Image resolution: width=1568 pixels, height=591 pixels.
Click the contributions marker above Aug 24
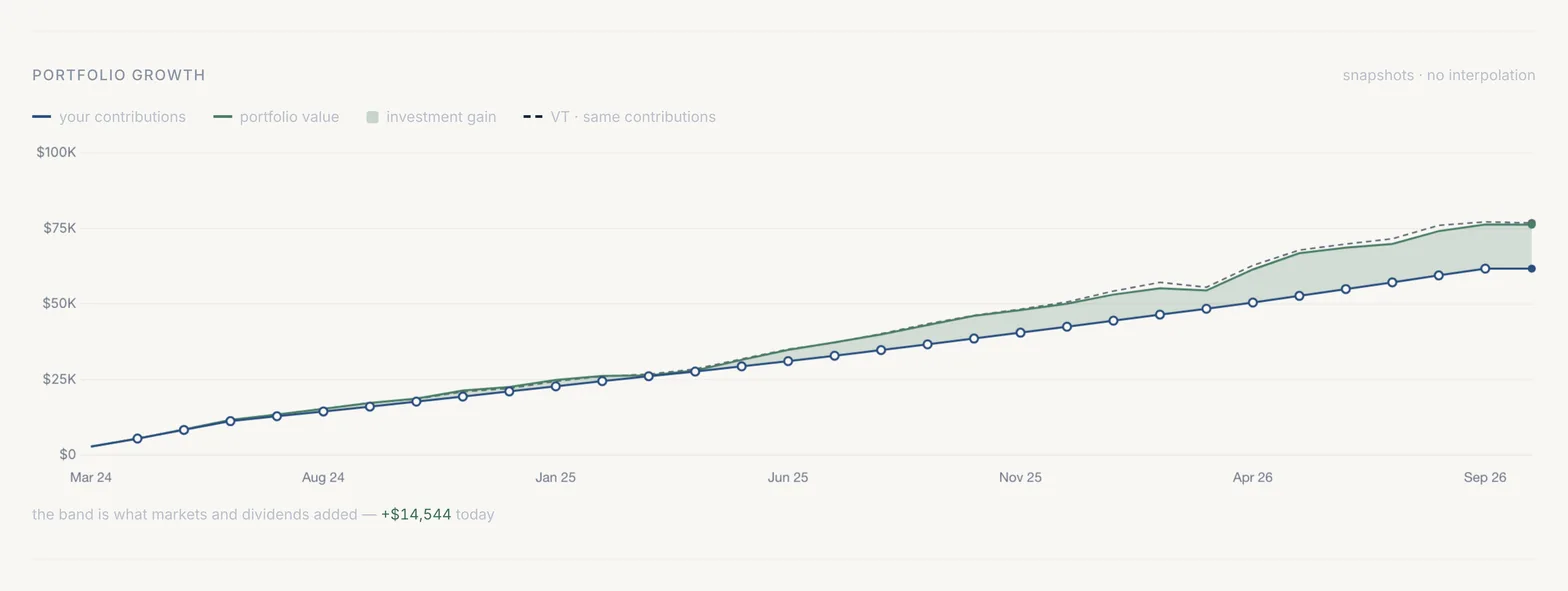(323, 411)
